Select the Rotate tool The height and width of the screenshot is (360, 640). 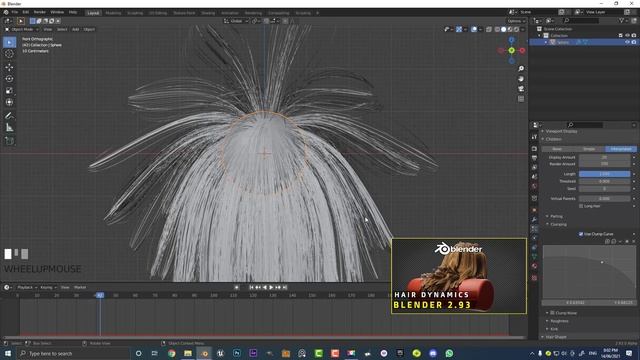pos(9,79)
